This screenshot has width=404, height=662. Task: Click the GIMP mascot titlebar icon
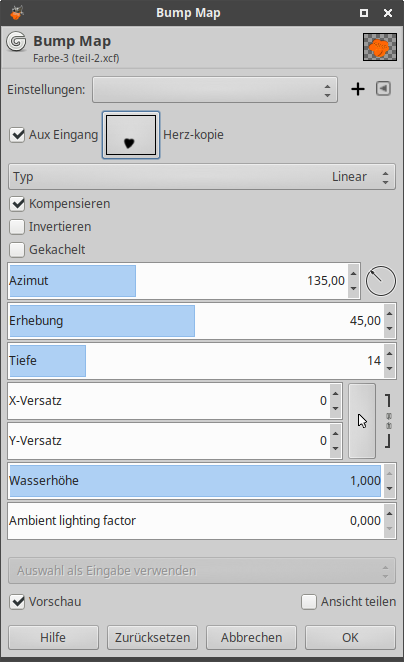16,13
